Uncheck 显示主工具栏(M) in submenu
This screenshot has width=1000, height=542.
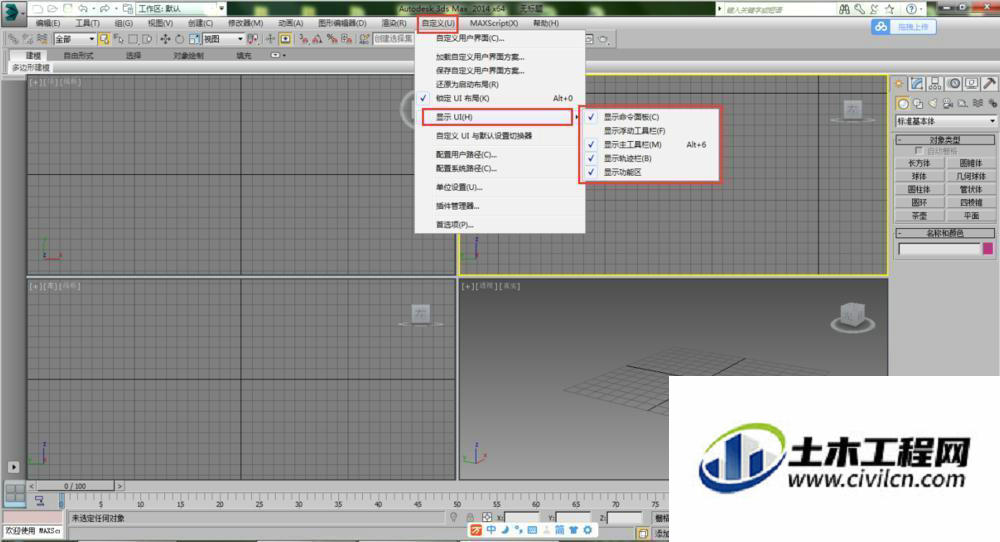(x=650, y=145)
